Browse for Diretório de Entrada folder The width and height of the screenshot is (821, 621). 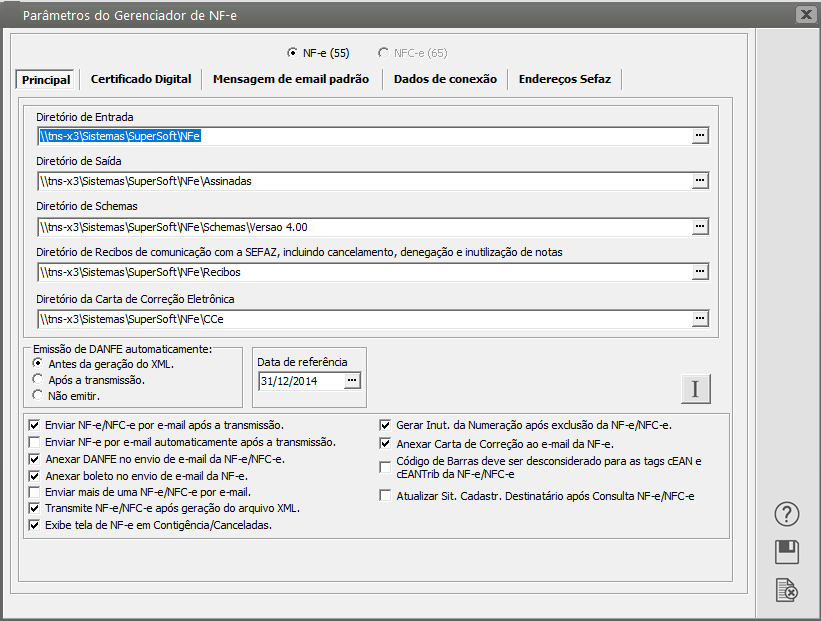tap(700, 135)
